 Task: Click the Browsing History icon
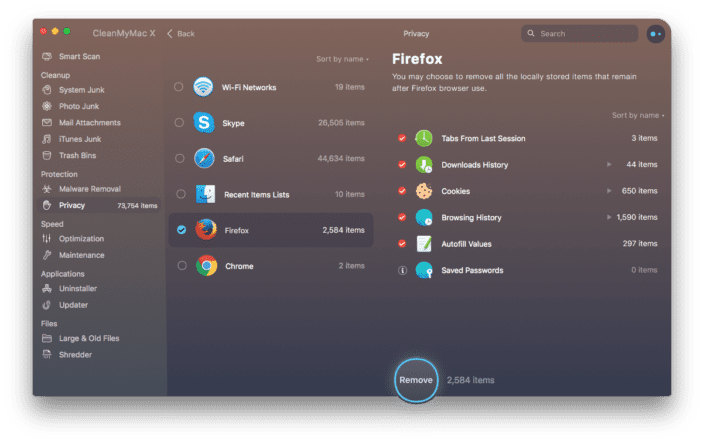click(x=424, y=218)
